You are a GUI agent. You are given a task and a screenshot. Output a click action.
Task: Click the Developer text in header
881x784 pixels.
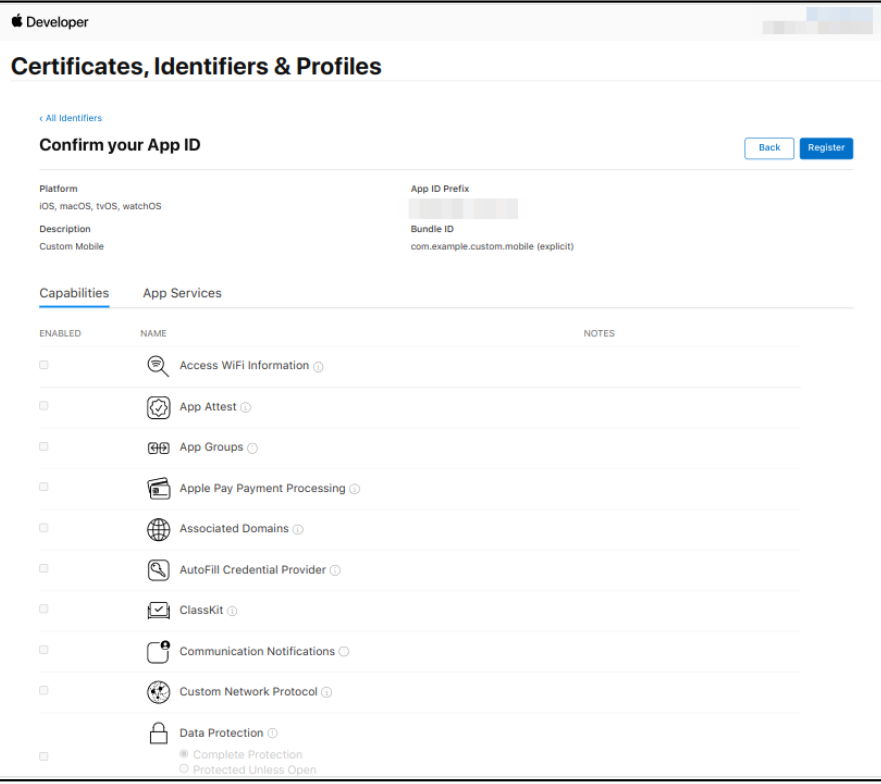(x=57, y=22)
